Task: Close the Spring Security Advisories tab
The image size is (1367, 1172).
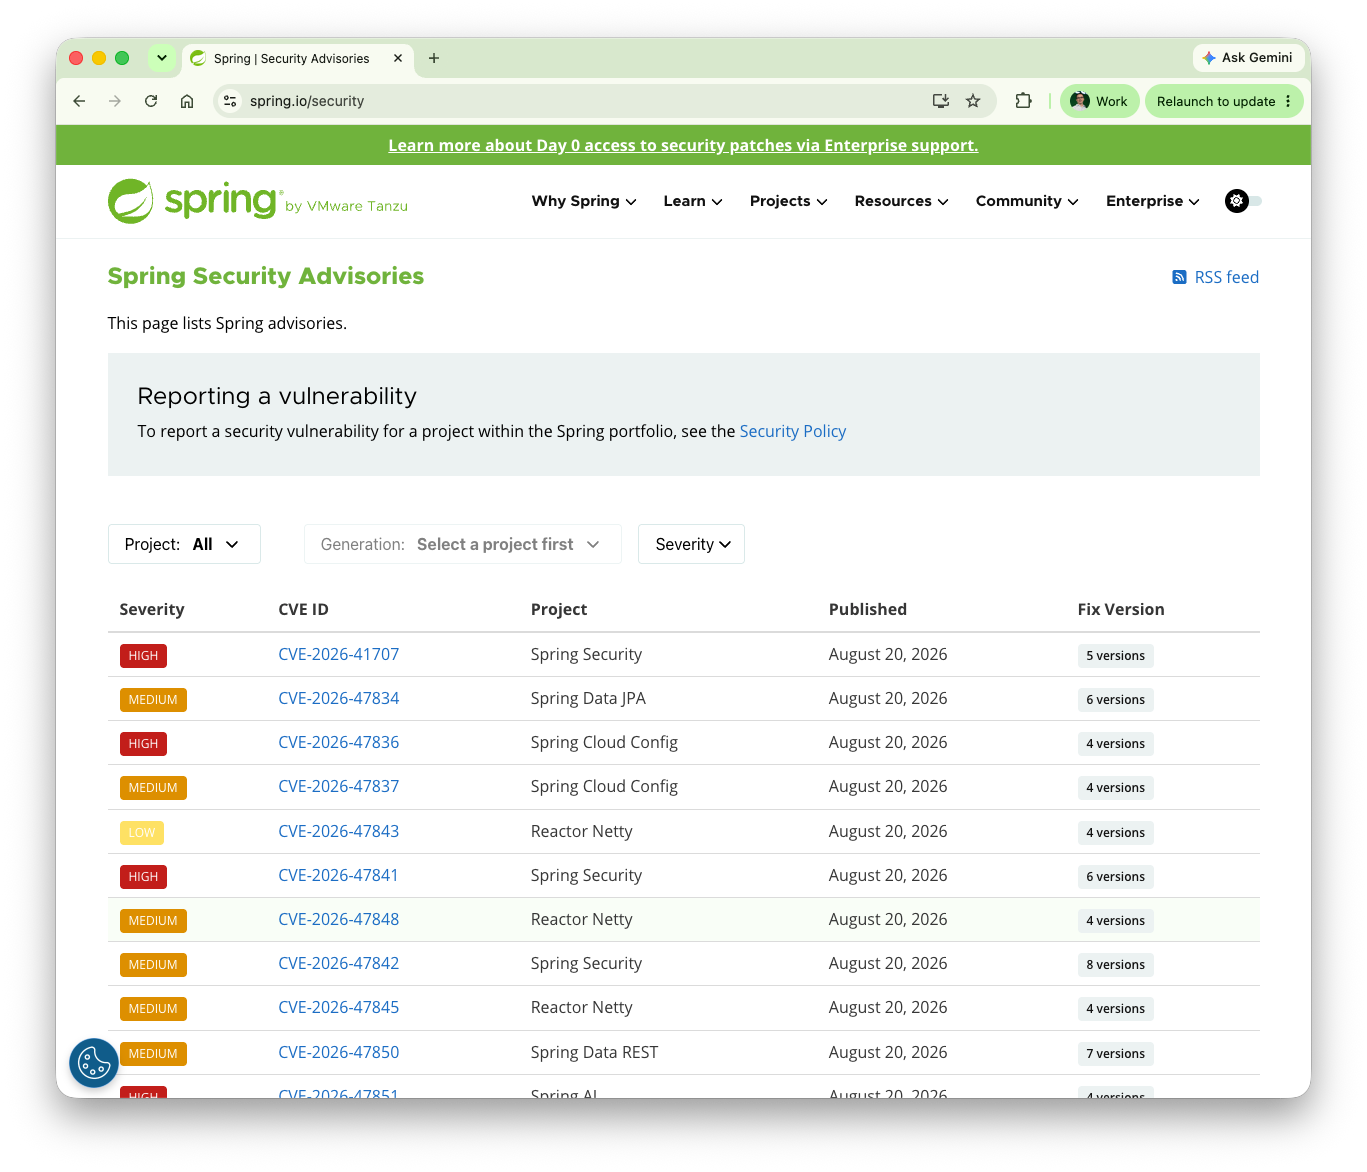Action: pos(398,58)
